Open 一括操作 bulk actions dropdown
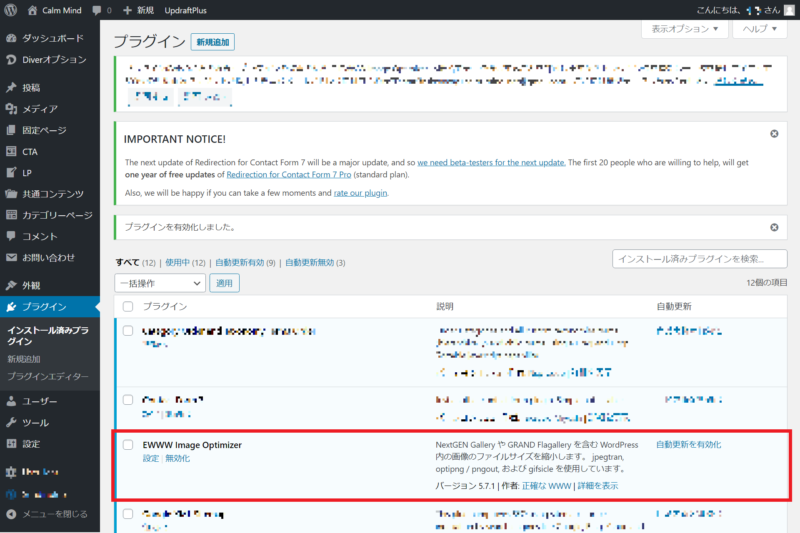 tap(160, 283)
